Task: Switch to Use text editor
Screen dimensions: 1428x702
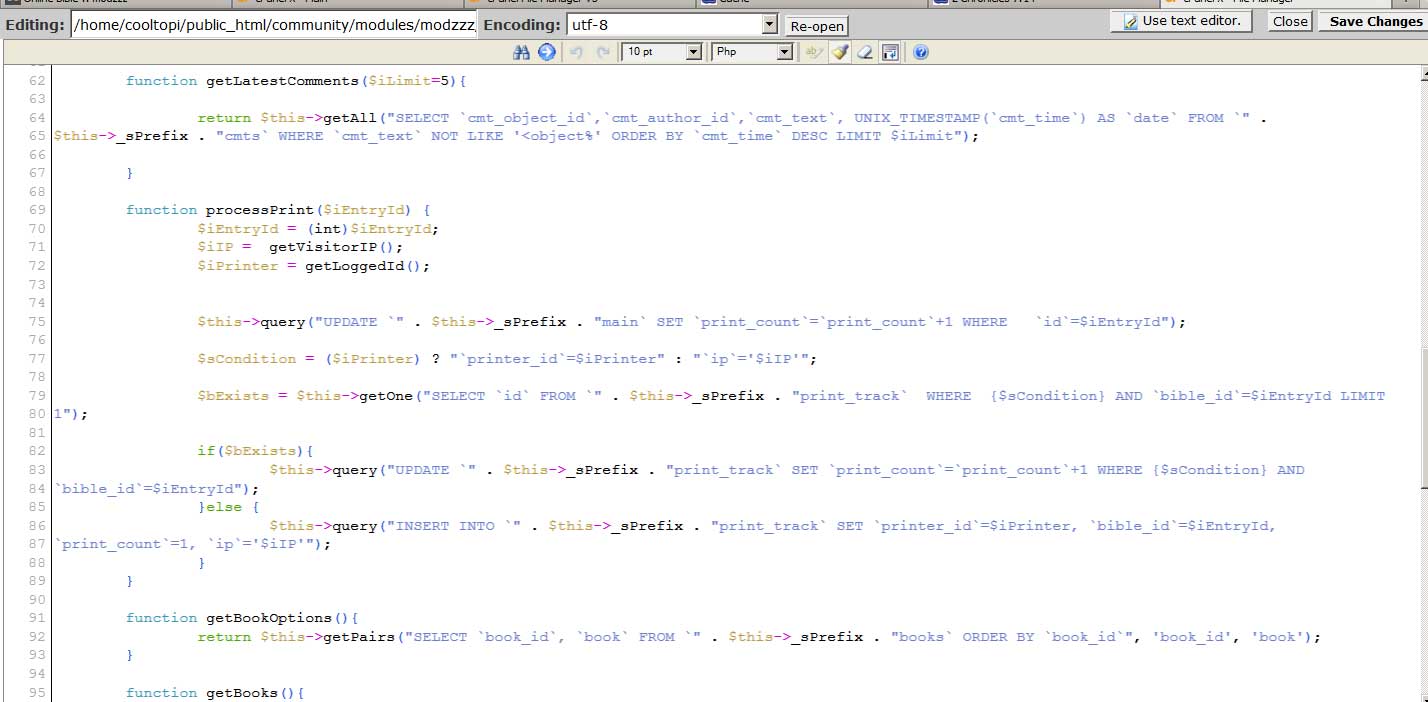Action: pos(1182,21)
